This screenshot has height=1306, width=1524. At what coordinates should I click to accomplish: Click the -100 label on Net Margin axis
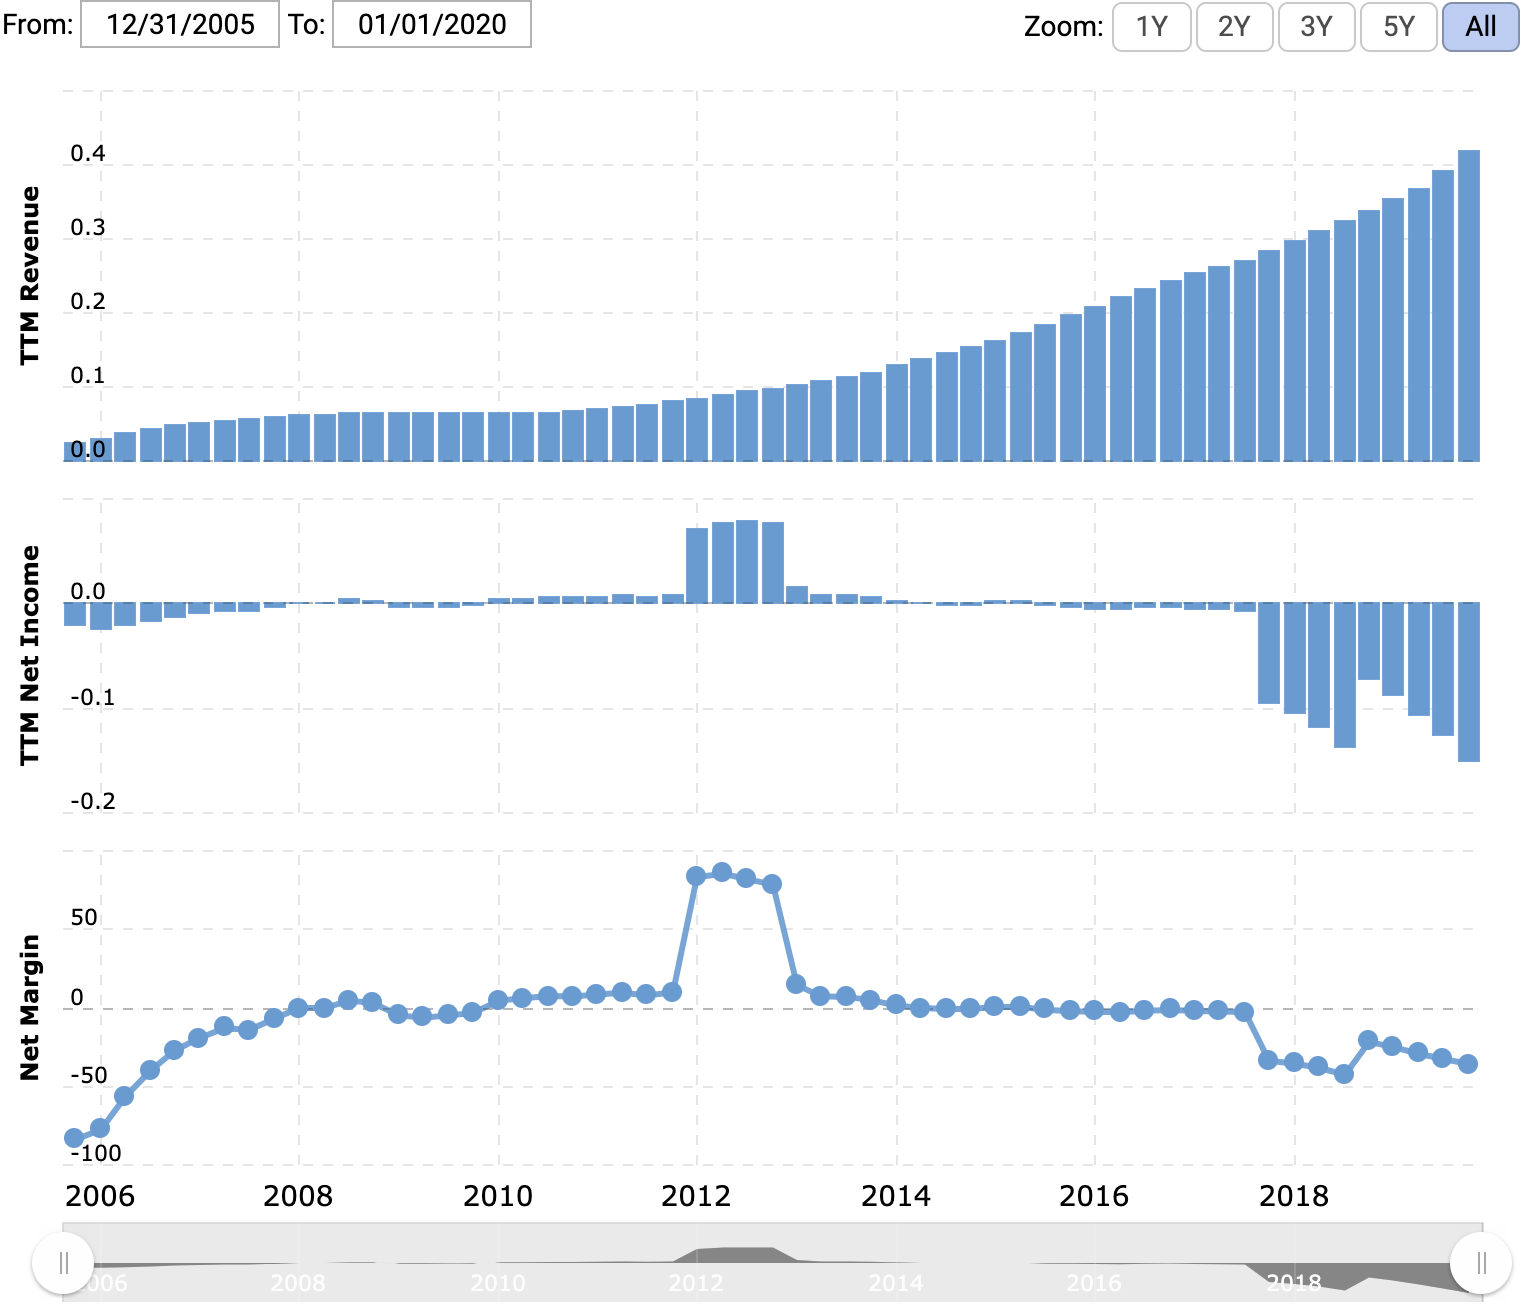click(96, 1153)
